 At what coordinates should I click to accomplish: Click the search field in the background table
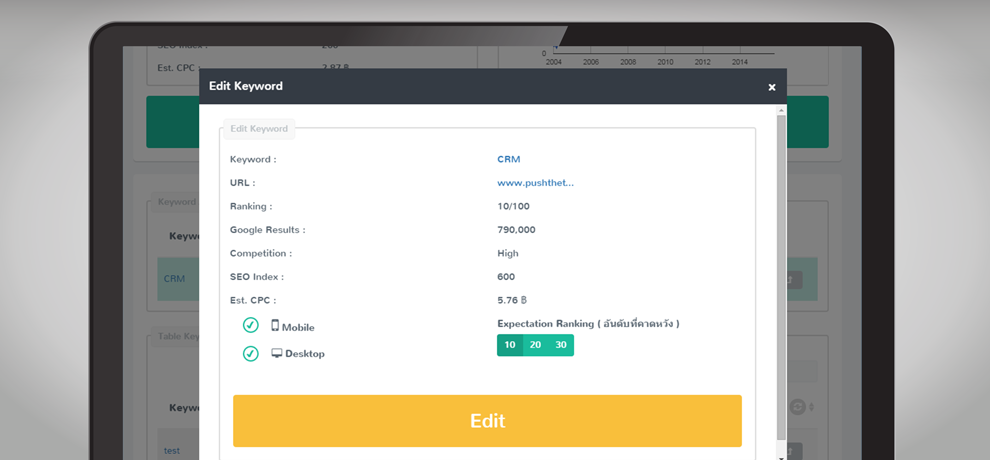point(802,371)
